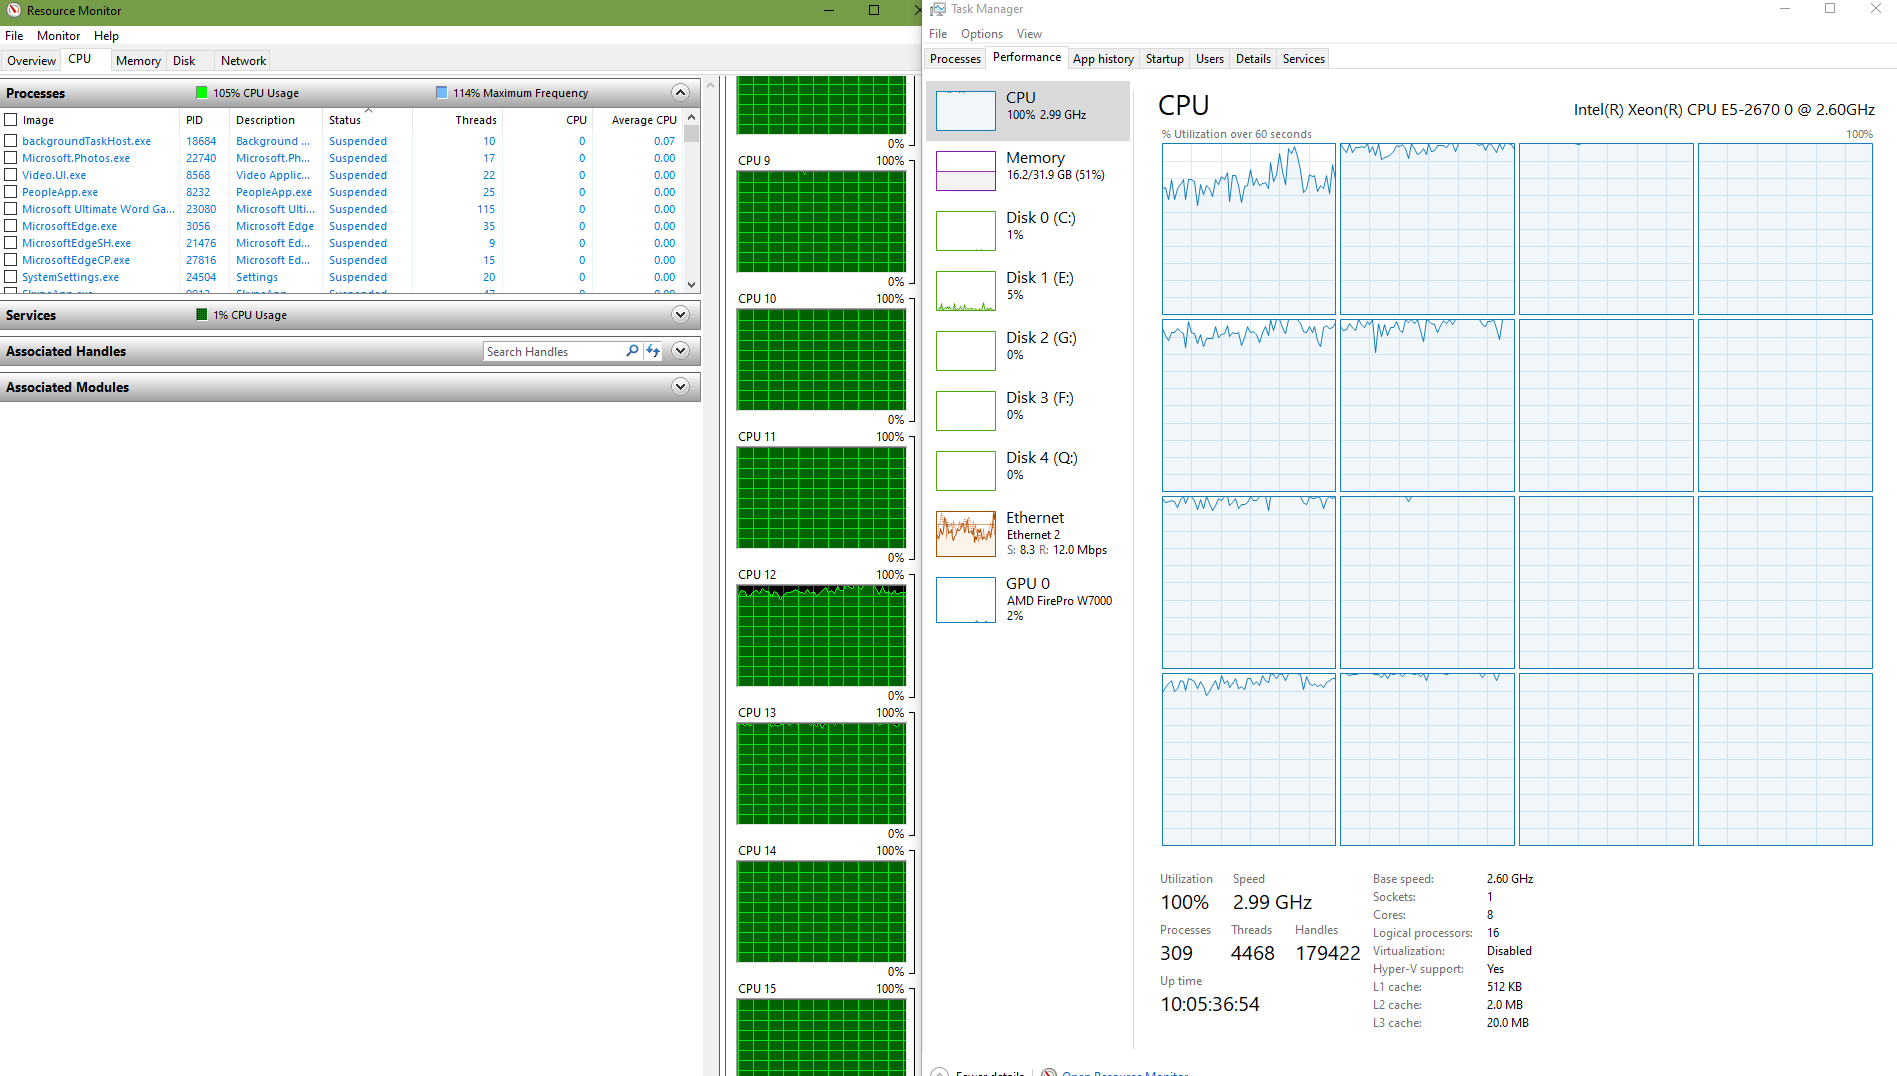Tick the Microsoft.Photos.exe checkbox
The width and height of the screenshot is (1897, 1076).
click(x=11, y=158)
